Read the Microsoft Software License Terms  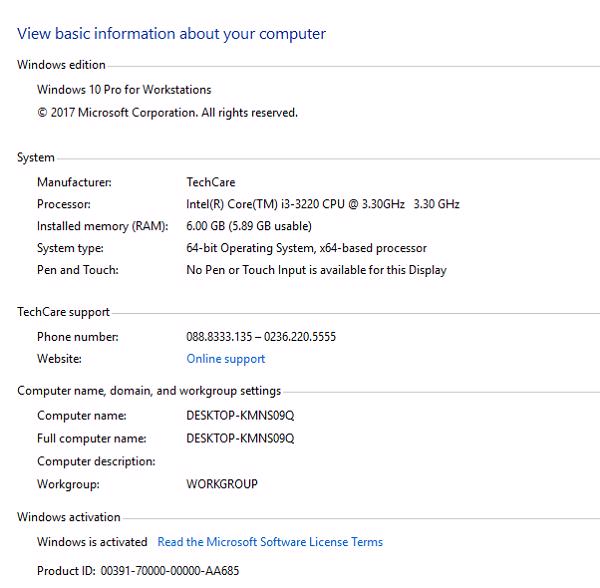pos(270,542)
